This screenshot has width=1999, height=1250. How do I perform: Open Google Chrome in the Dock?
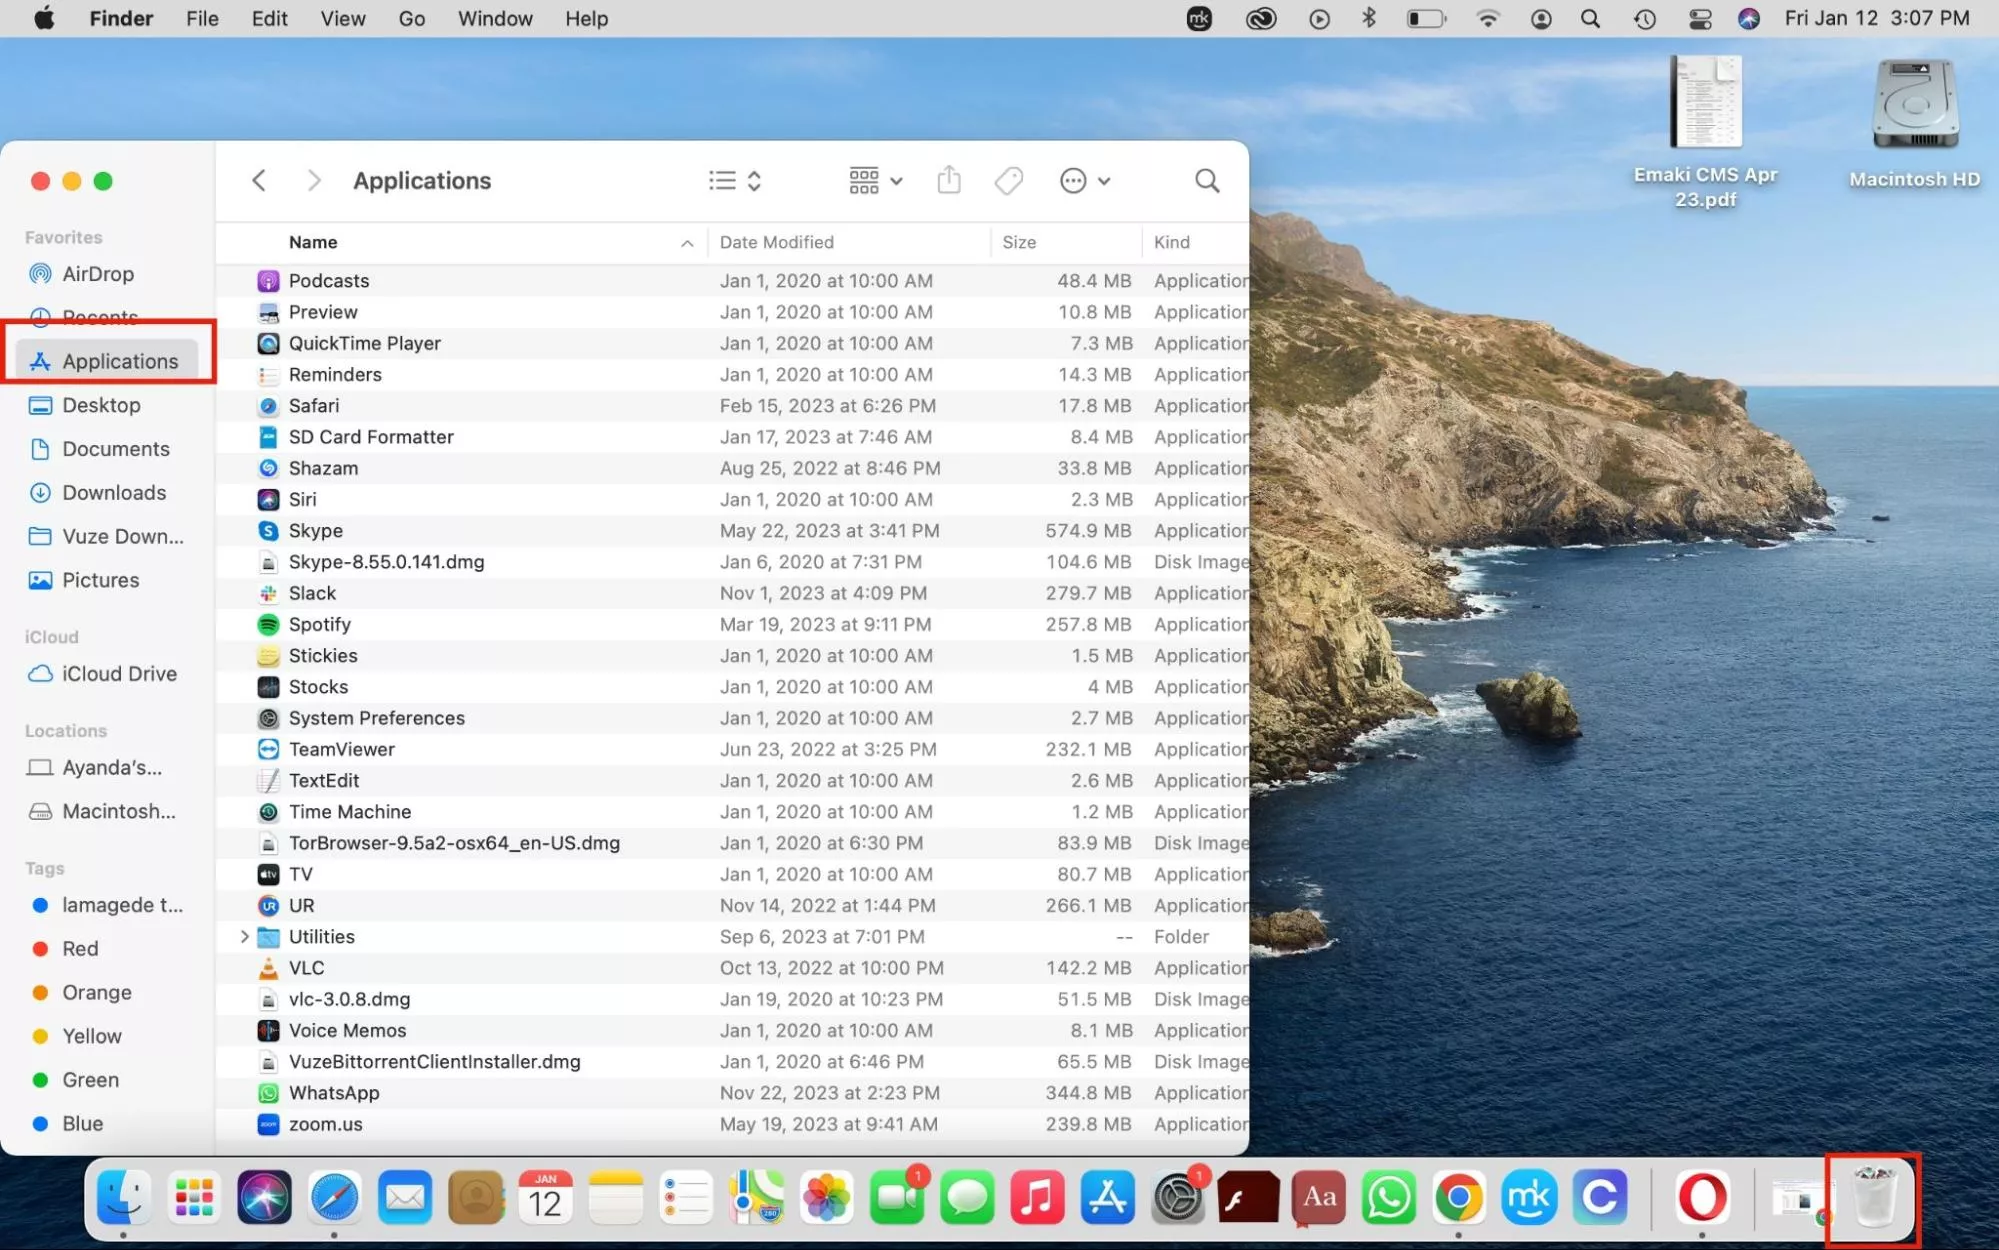tap(1459, 1196)
